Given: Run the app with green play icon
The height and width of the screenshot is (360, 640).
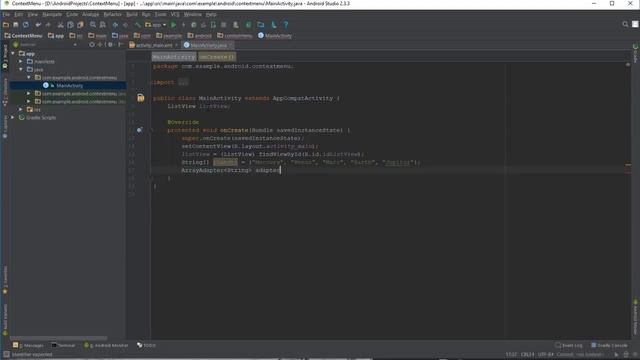Looking at the screenshot, I should pos(173,25).
